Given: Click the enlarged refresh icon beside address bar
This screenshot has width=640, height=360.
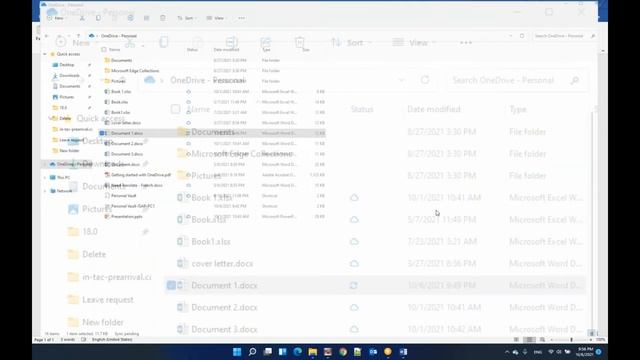Looking at the screenshot, I should pyautogui.click(x=425, y=80).
